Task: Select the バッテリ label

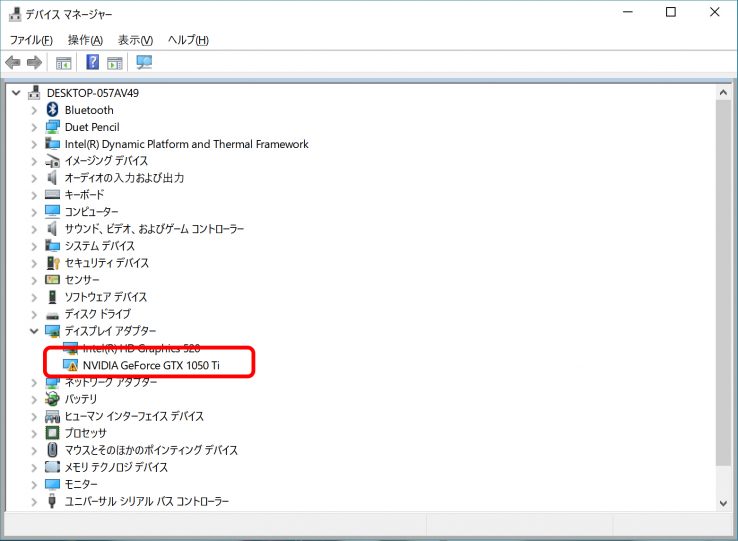Action: [81, 399]
